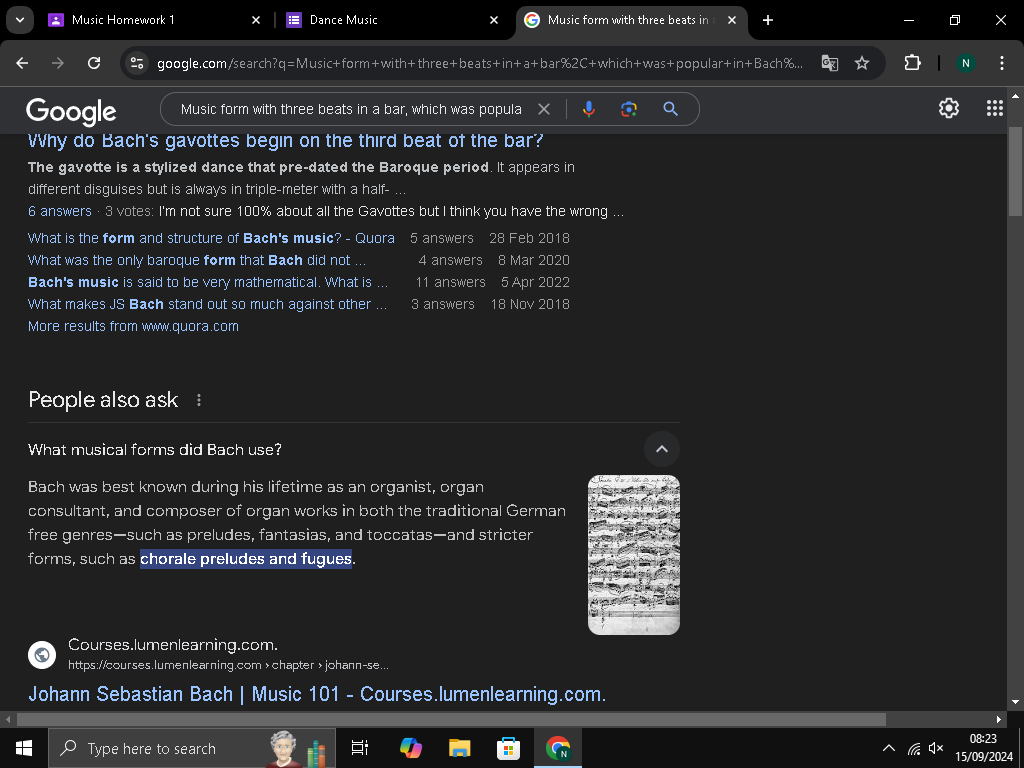Switch to the Music Homework 1 tab
The height and width of the screenshot is (768, 1024).
click(123, 20)
